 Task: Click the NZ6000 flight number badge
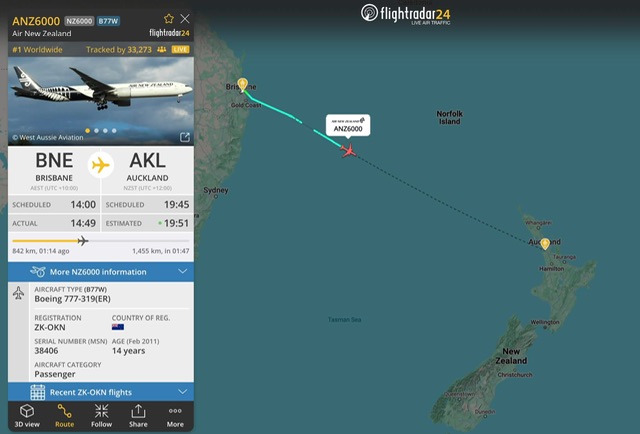click(79, 21)
